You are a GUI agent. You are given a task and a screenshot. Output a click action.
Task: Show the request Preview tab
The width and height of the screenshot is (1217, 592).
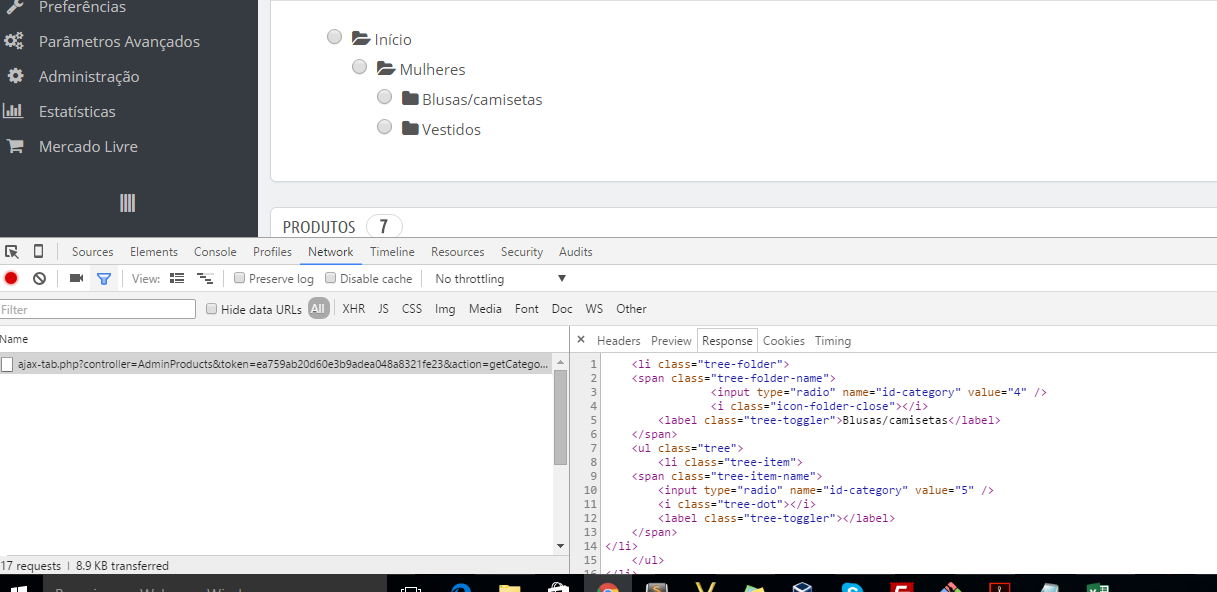pos(671,341)
